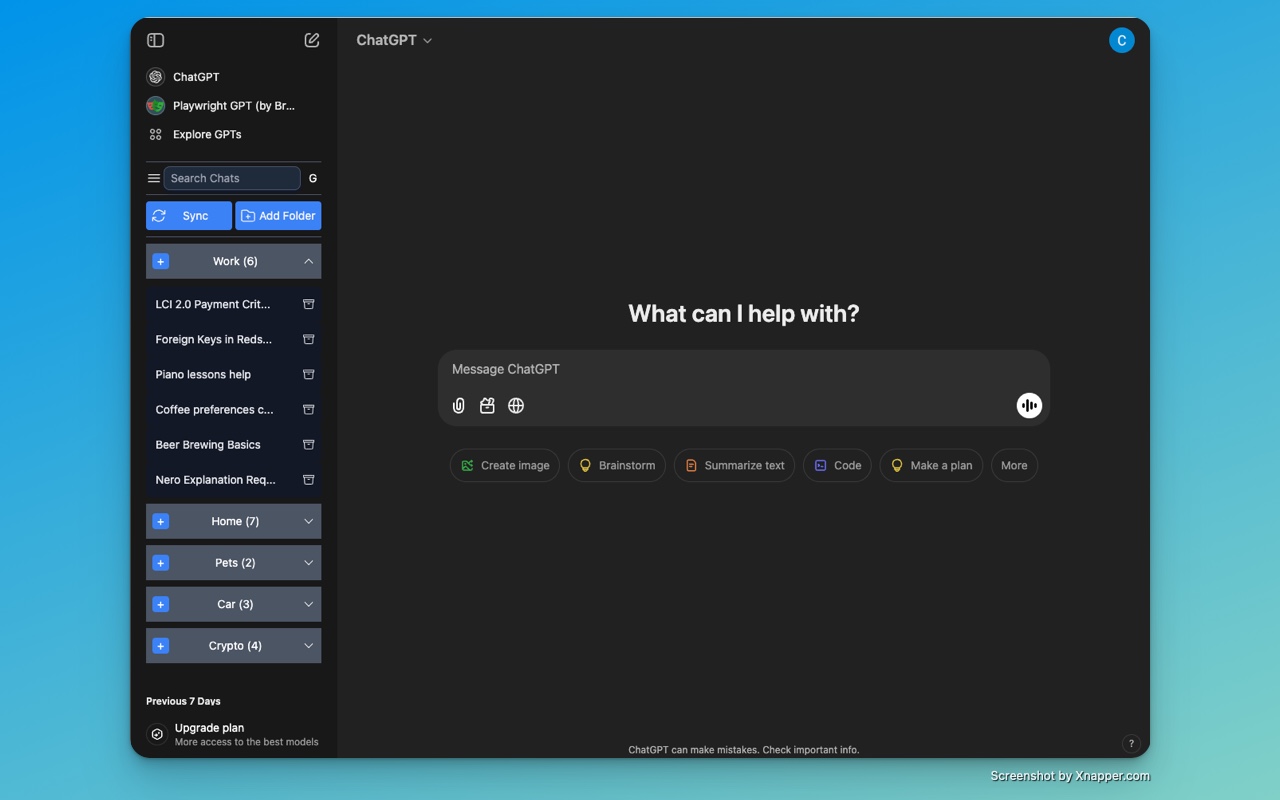Viewport: 1280px width, 800px height.
Task: Archive the Piano lessons help chat
Action: 309,374
